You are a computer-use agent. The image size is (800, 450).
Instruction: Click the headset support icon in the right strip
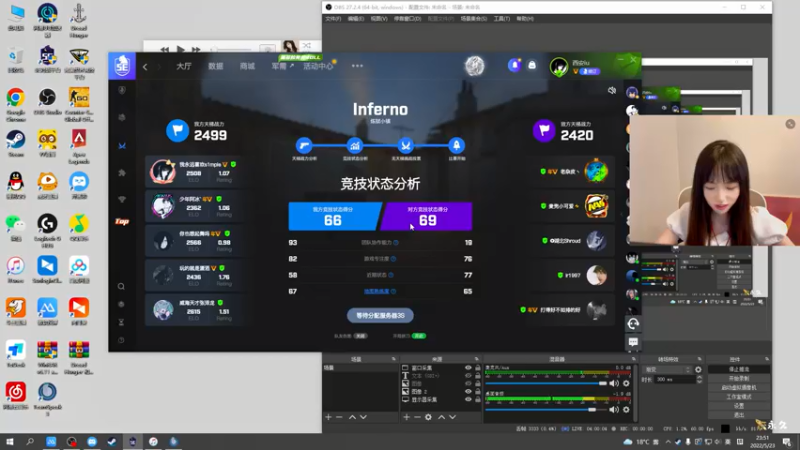(x=633, y=323)
